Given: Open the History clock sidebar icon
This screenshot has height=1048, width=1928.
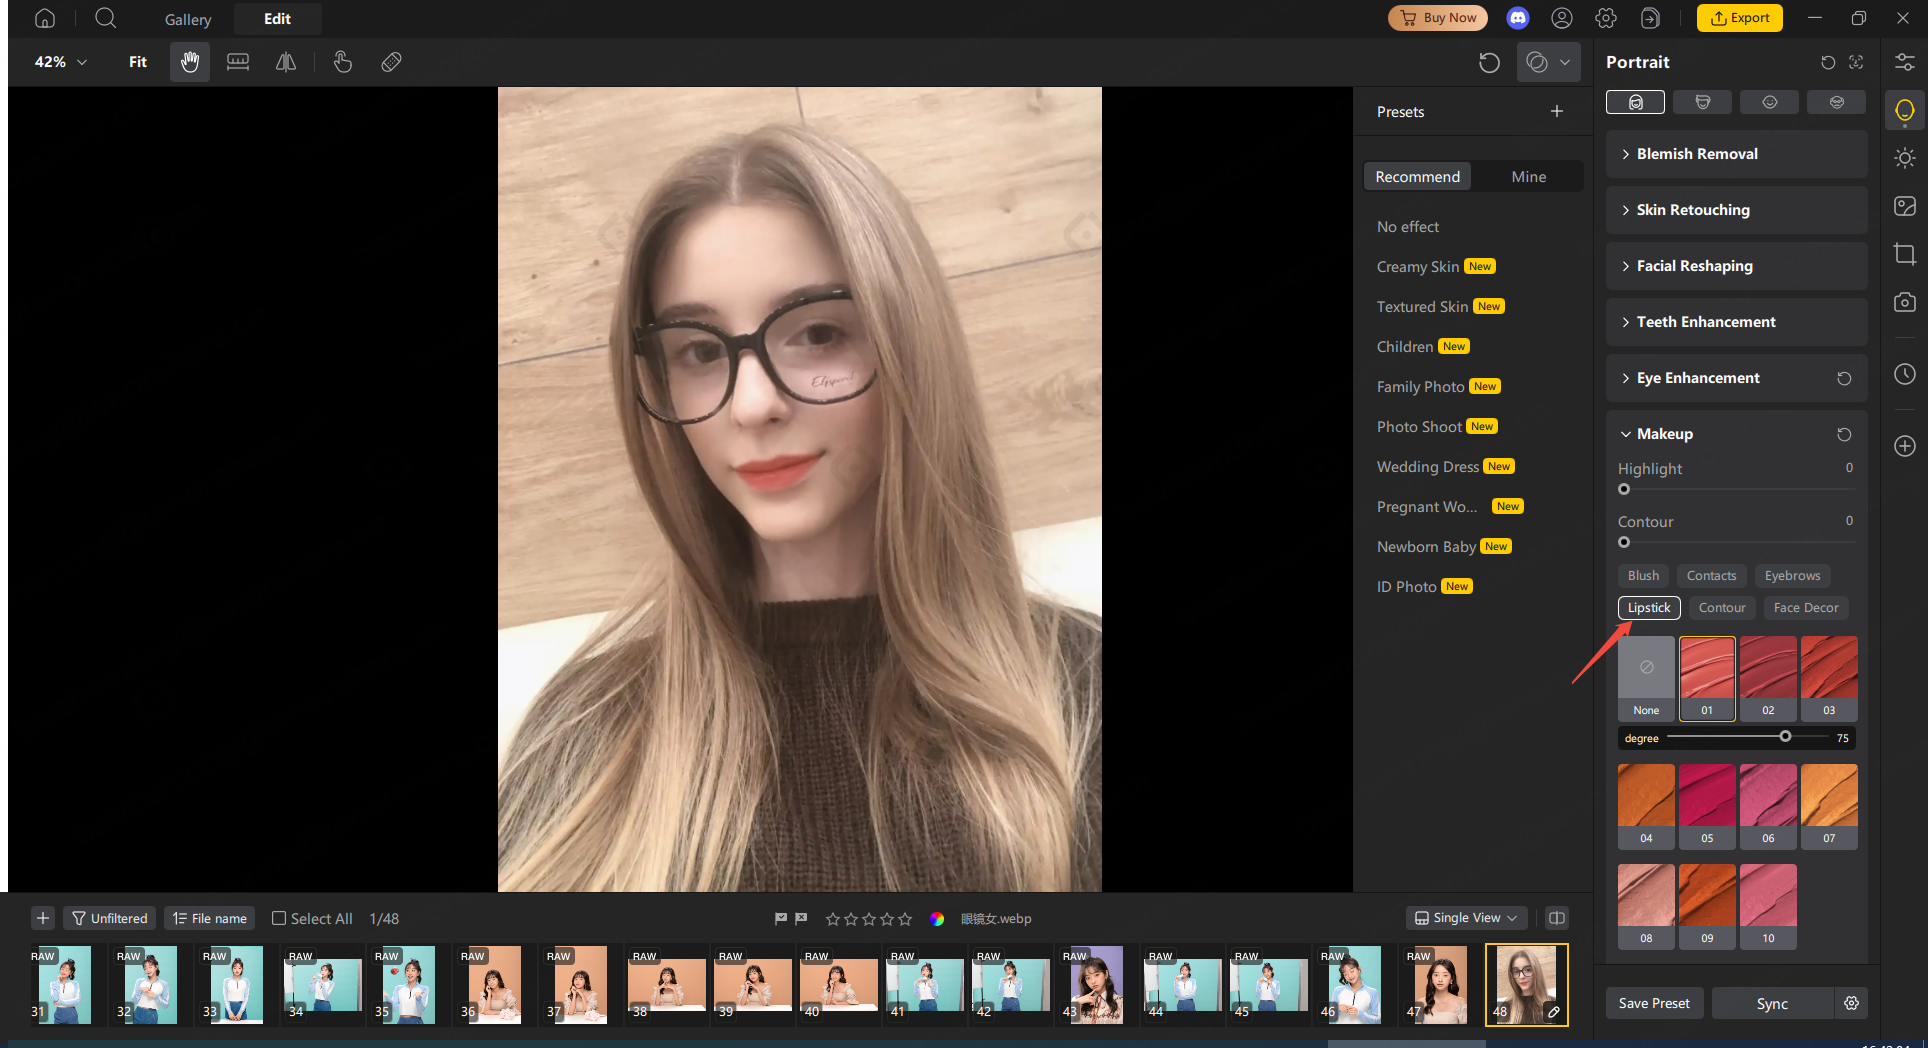Looking at the screenshot, I should click(x=1905, y=374).
